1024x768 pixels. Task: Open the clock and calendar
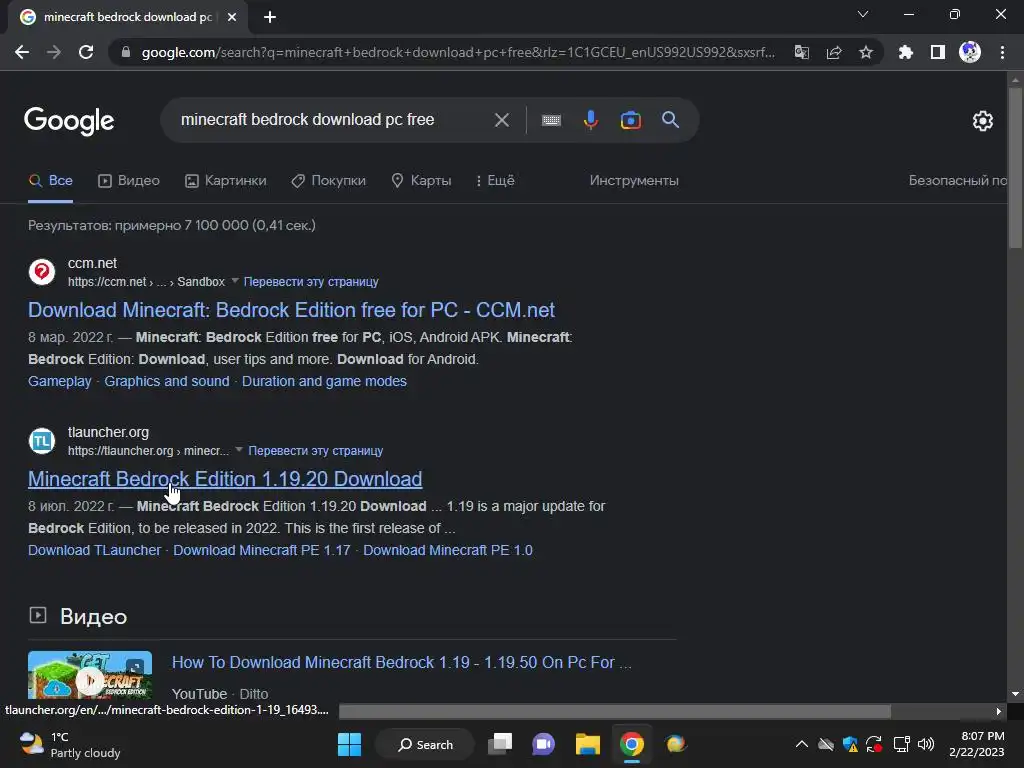pos(977,744)
